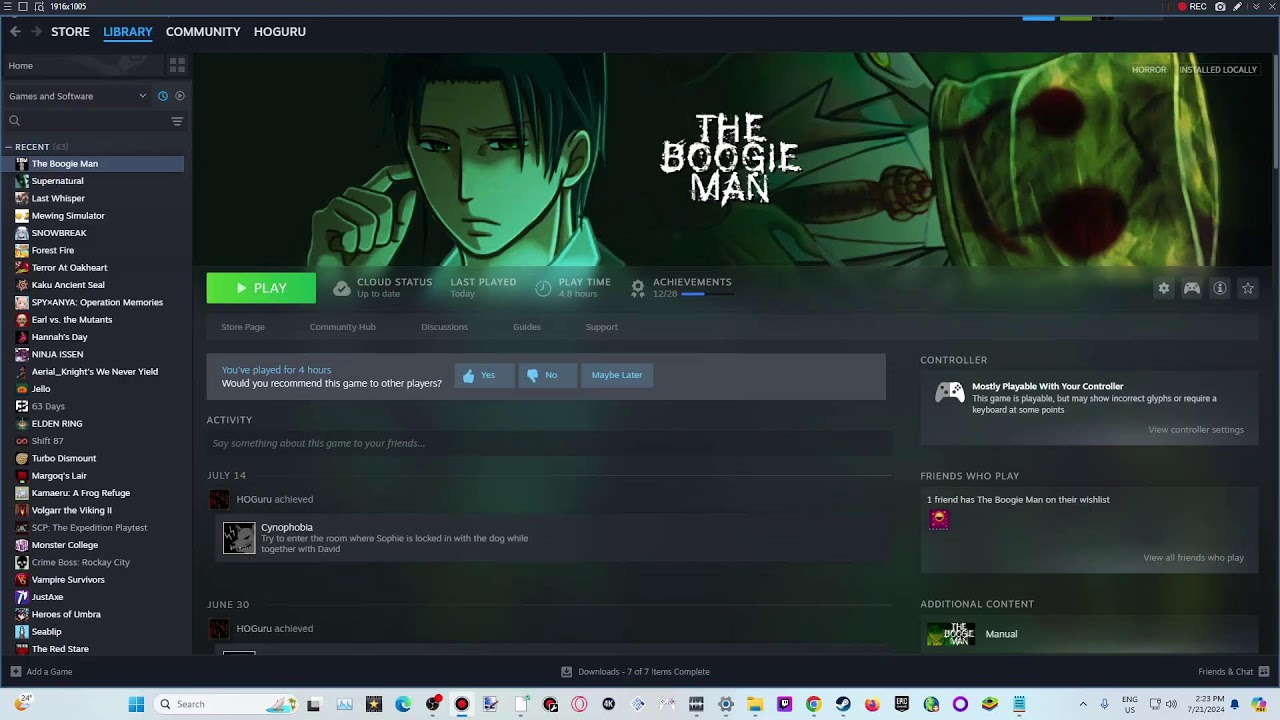This screenshot has width=1280, height=720.
Task: Go forward with the right arrow
Action: (37, 32)
